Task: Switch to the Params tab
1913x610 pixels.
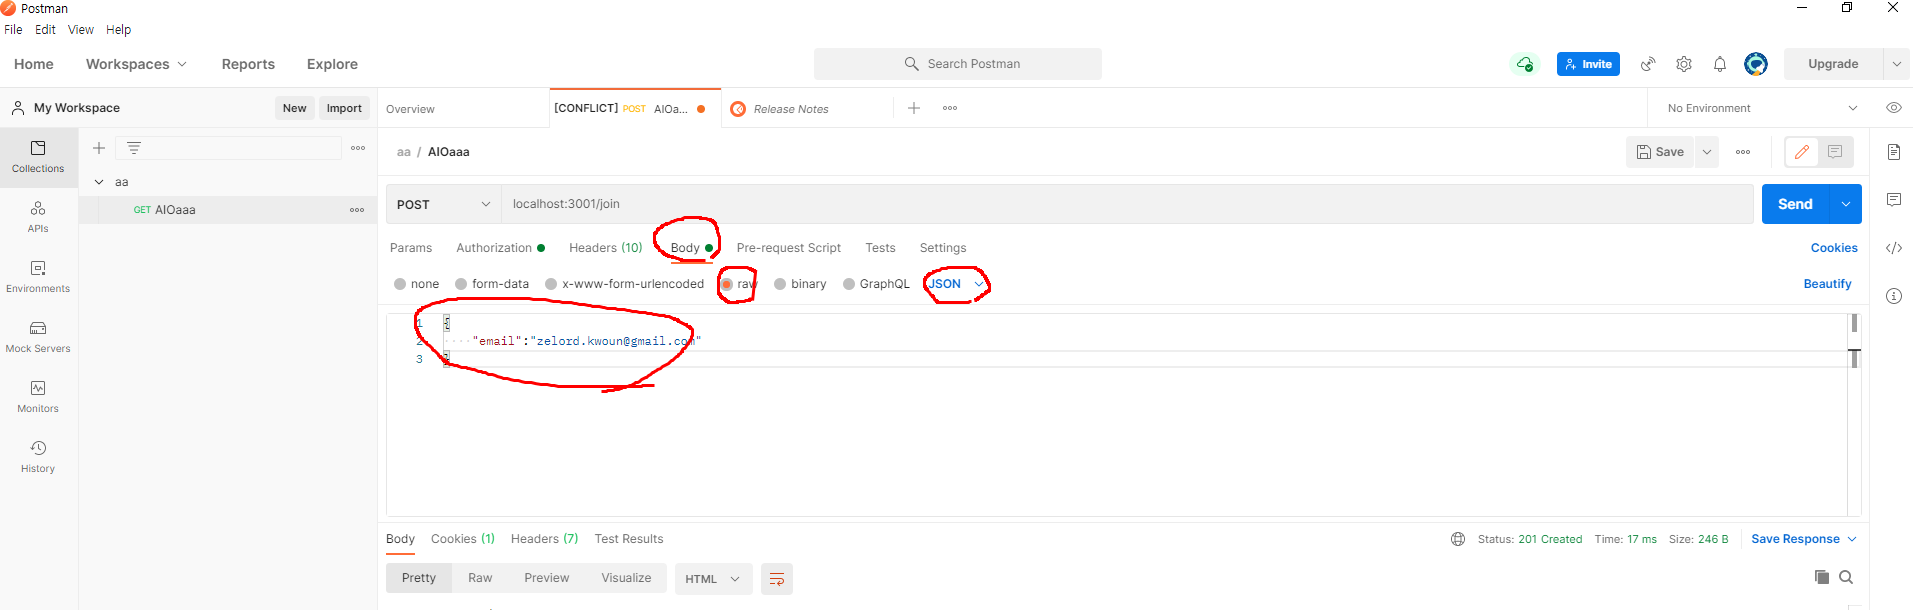Action: [411, 248]
